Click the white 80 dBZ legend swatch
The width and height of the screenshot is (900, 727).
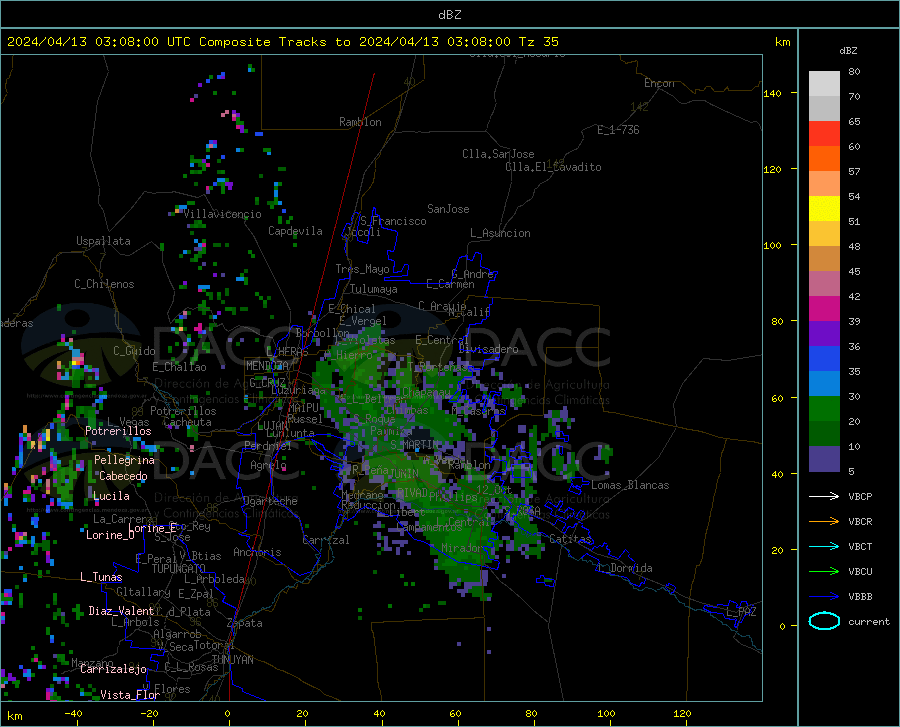(824, 83)
